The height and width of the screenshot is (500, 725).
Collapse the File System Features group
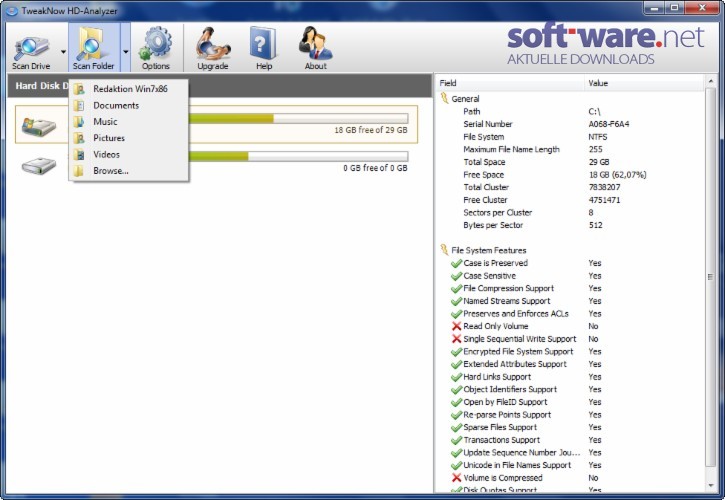pyautogui.click(x=445, y=250)
